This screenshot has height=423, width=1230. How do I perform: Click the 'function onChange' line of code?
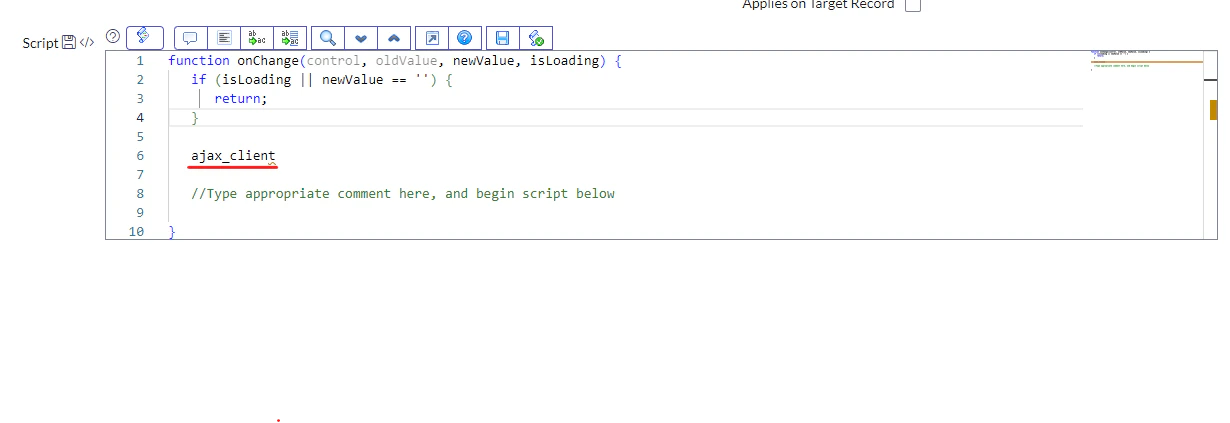pos(395,61)
